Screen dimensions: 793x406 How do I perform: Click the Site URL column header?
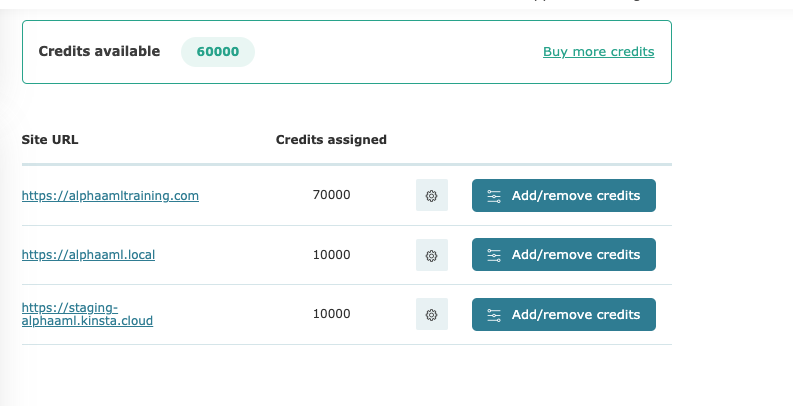[x=50, y=140]
